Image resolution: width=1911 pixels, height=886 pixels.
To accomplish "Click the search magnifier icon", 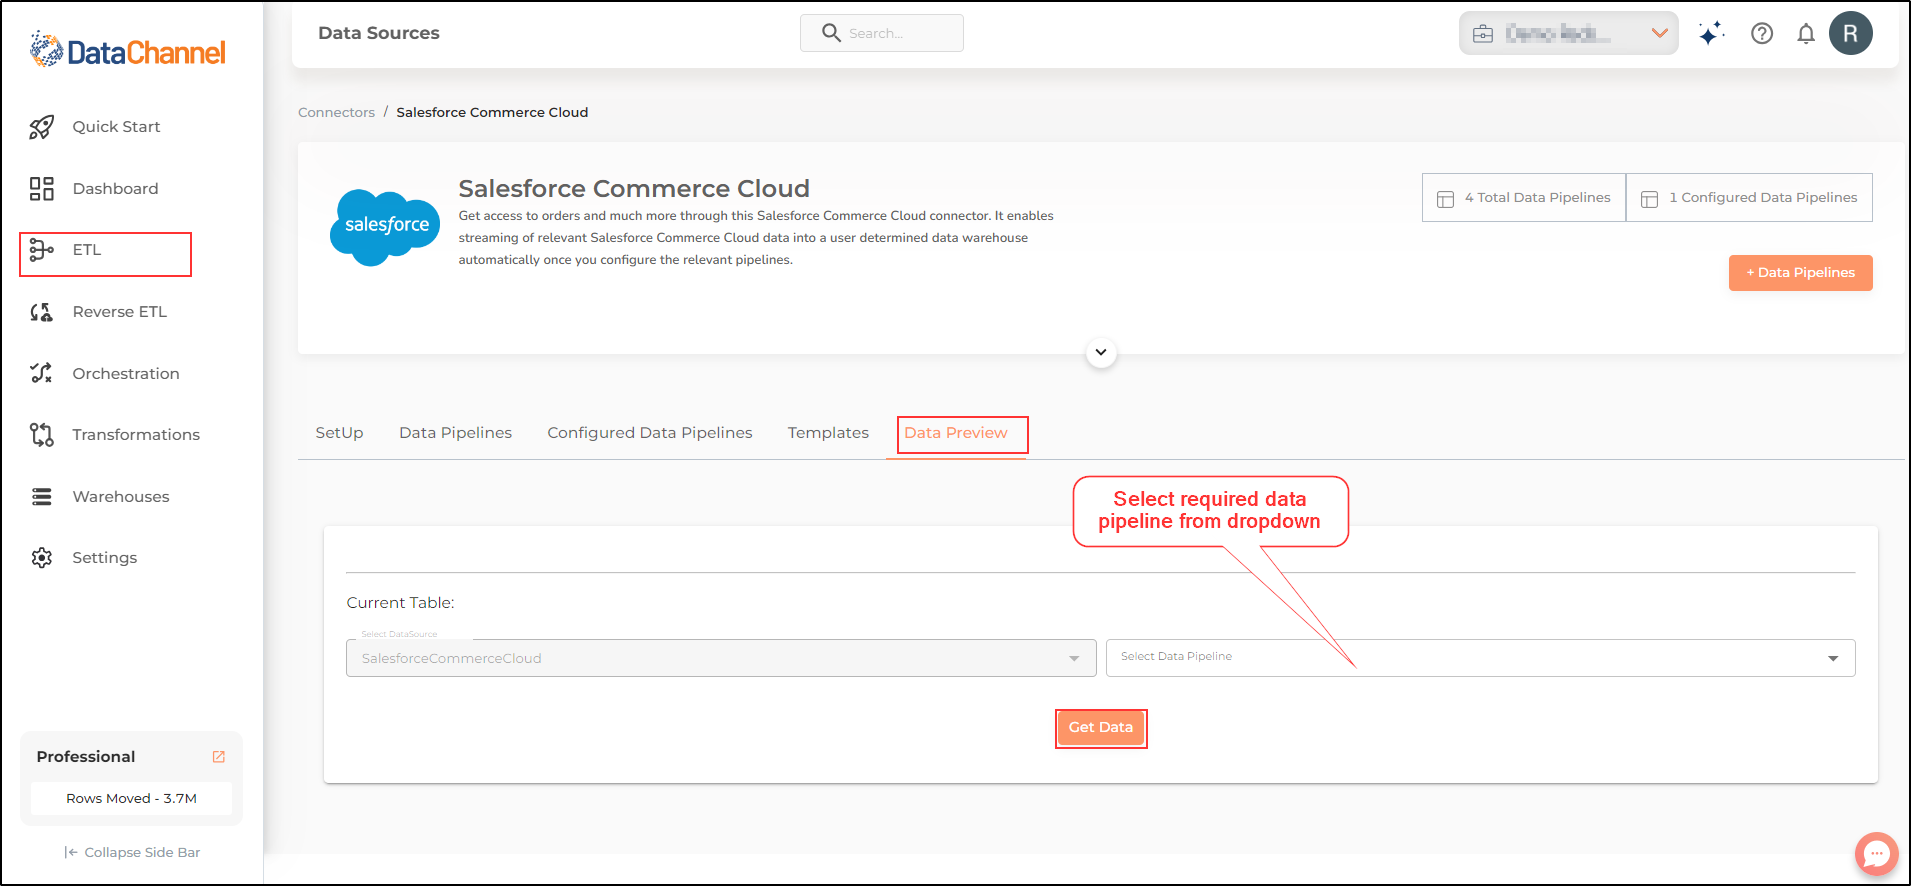I will click(831, 33).
